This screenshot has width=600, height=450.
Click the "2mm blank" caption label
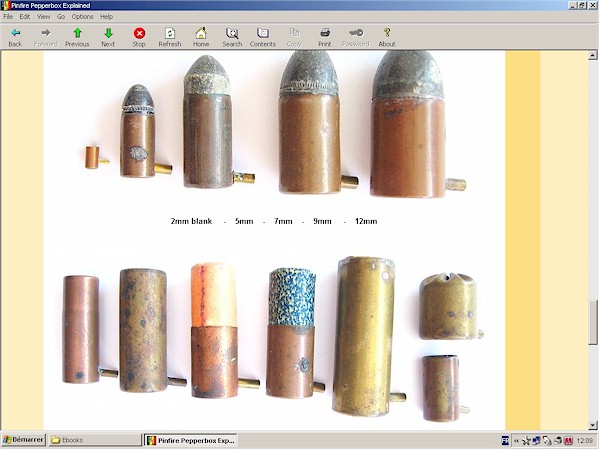tap(191, 221)
